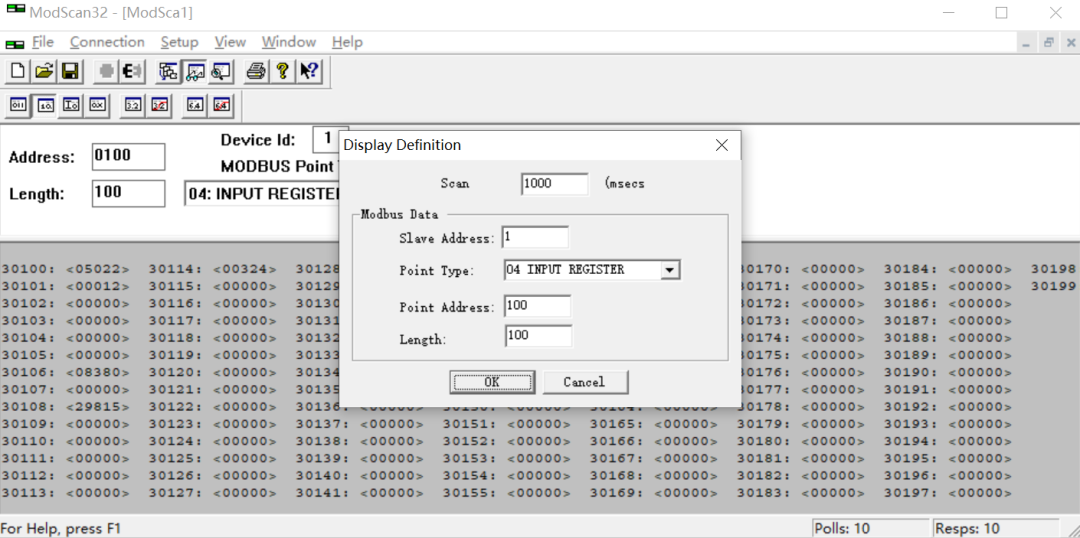The height and width of the screenshot is (538, 1080).
Task: Open the Setup menu
Action: [179, 42]
